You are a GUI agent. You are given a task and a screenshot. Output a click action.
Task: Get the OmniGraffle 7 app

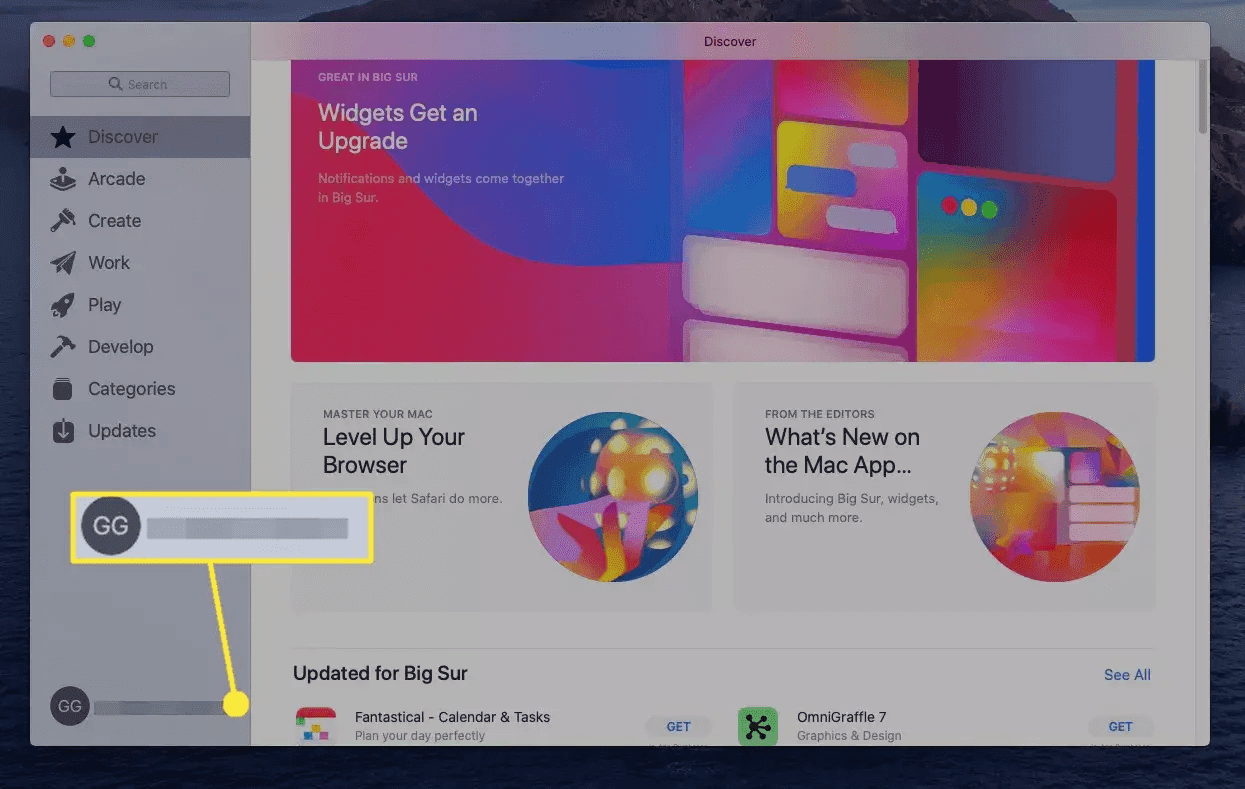(1121, 727)
